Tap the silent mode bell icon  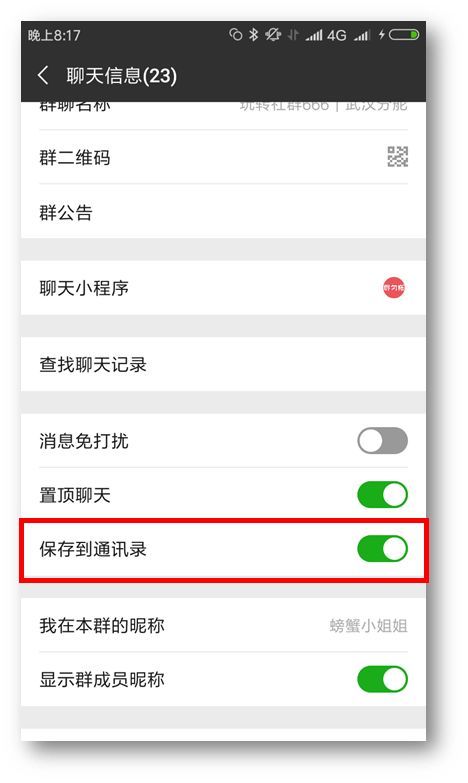(x=273, y=34)
